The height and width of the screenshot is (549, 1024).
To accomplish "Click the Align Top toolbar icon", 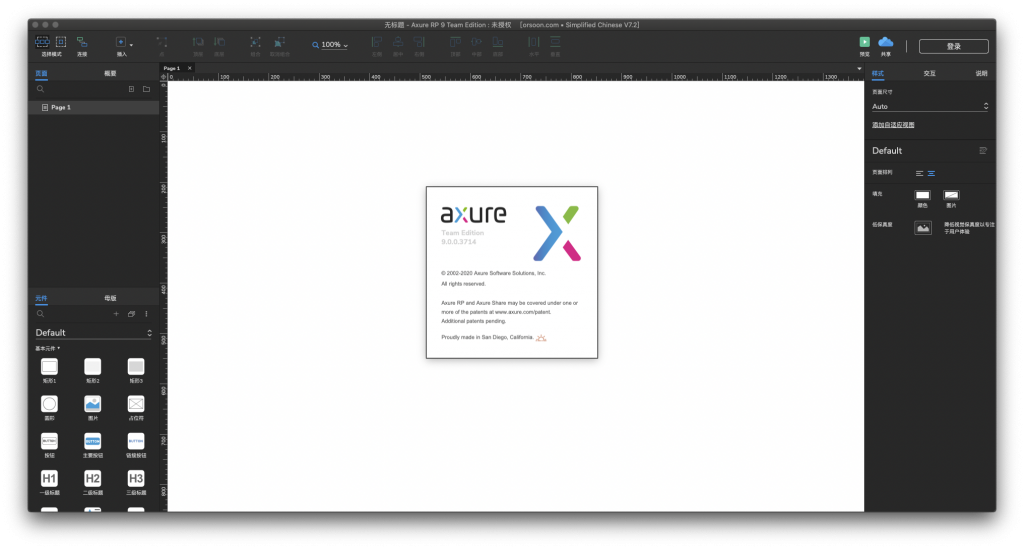I will point(455,42).
